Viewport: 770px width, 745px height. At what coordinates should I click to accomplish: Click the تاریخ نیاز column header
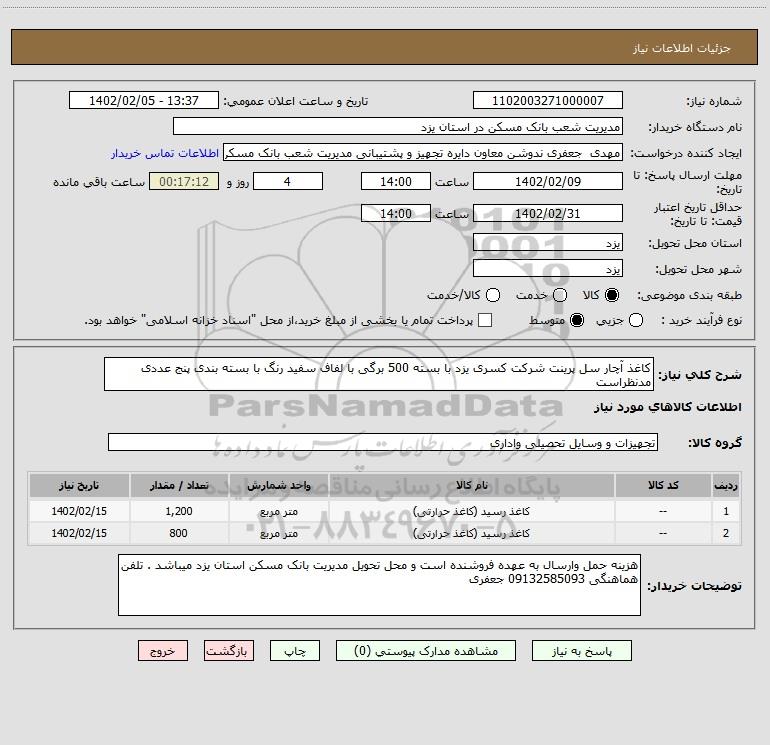pyautogui.click(x=79, y=485)
